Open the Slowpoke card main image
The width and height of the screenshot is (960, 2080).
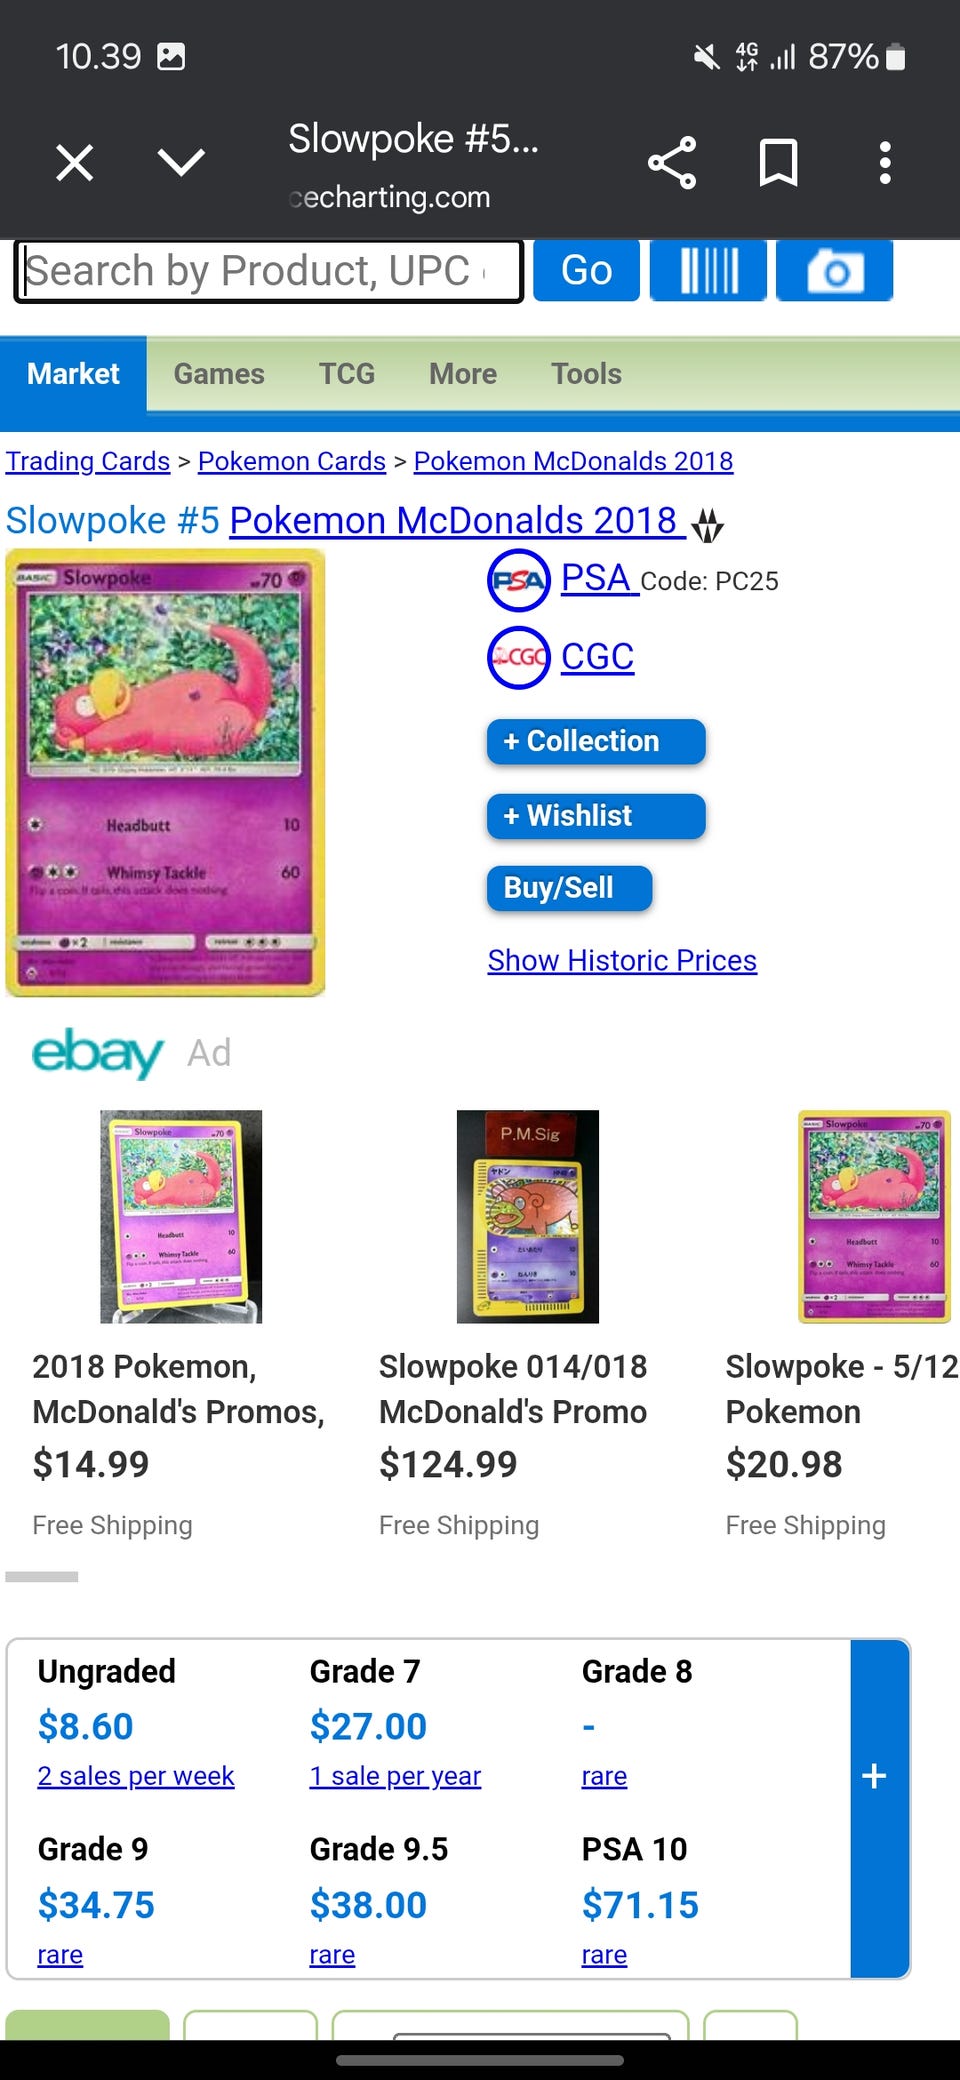[166, 772]
